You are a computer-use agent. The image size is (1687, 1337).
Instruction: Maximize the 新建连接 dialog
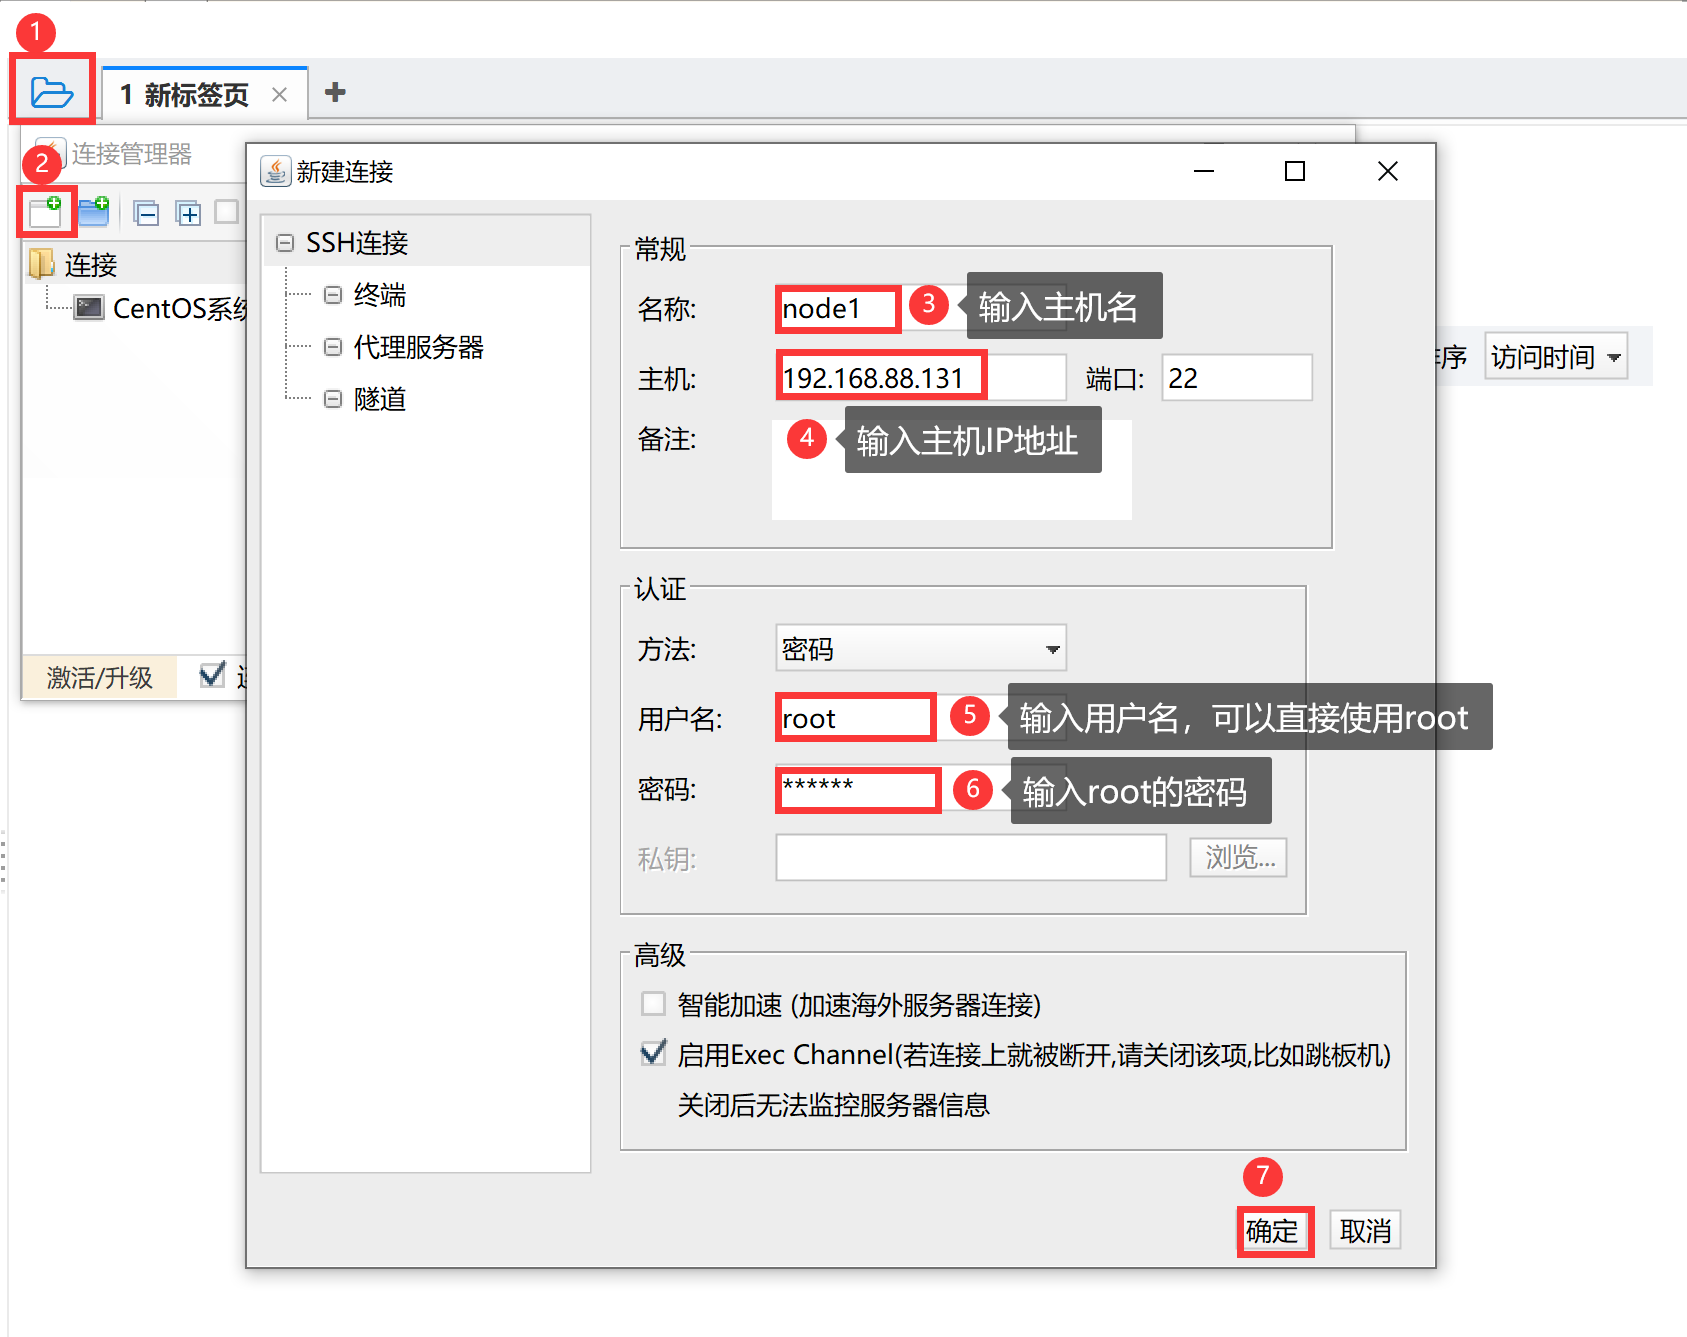(1295, 172)
